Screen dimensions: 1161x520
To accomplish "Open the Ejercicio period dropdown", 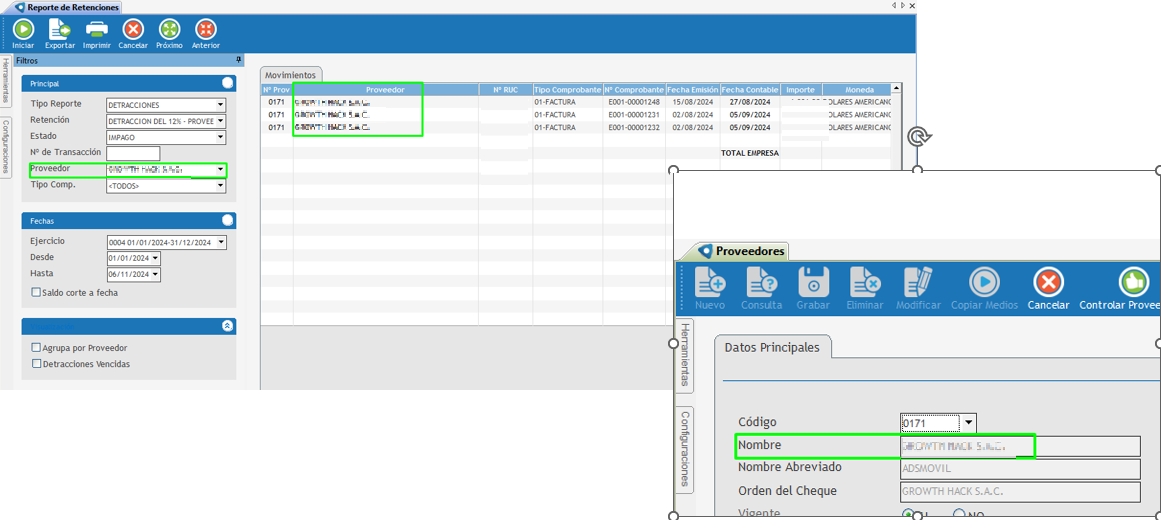I will 221,243.
